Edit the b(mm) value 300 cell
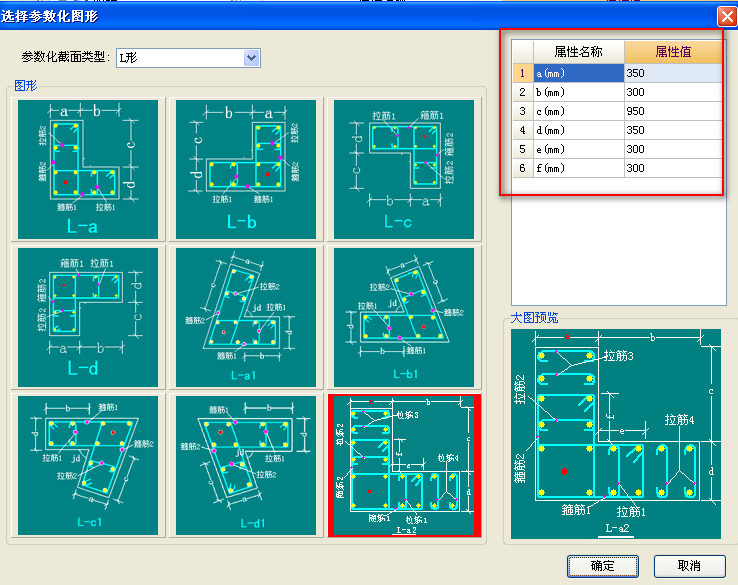Image resolution: width=738 pixels, height=585 pixels. 673,92
